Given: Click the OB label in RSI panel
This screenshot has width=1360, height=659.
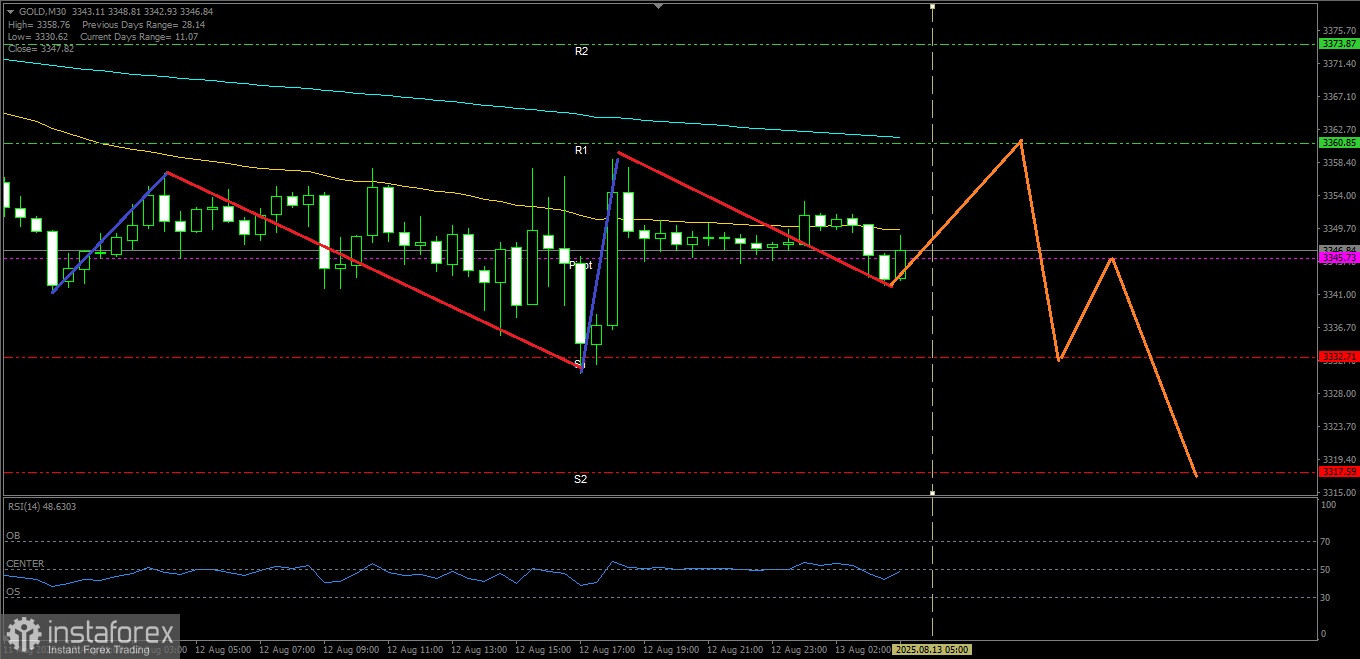Looking at the screenshot, I should click(13, 536).
